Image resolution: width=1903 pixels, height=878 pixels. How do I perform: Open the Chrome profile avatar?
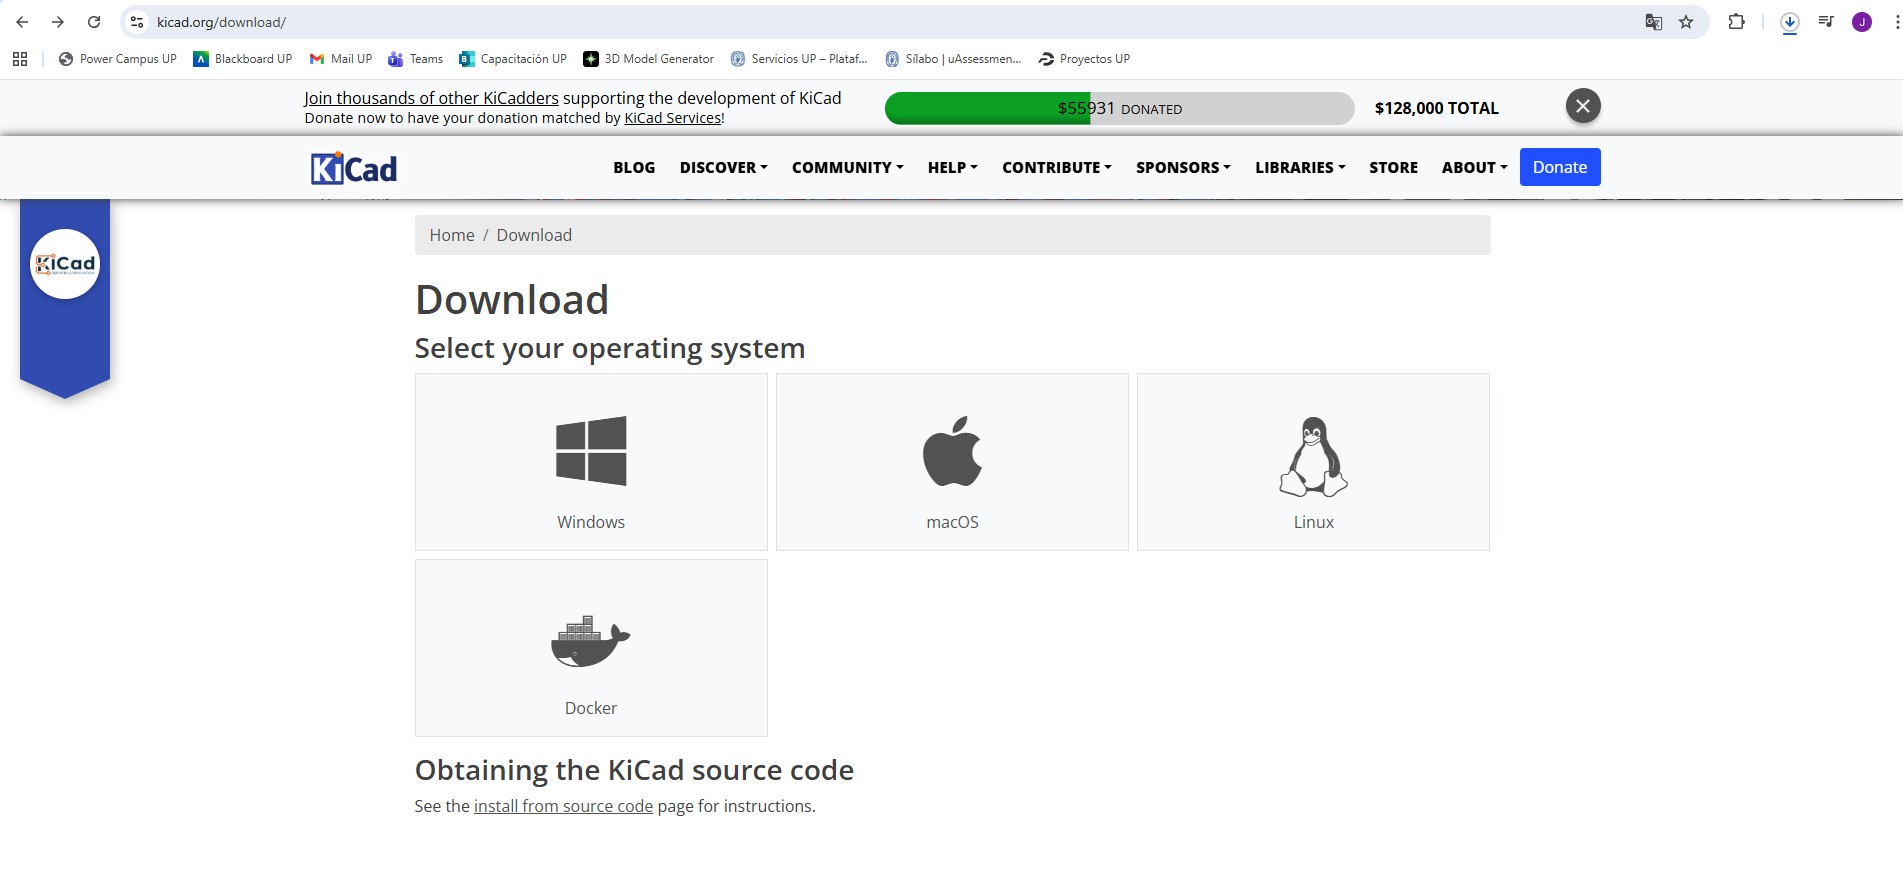1862,22
